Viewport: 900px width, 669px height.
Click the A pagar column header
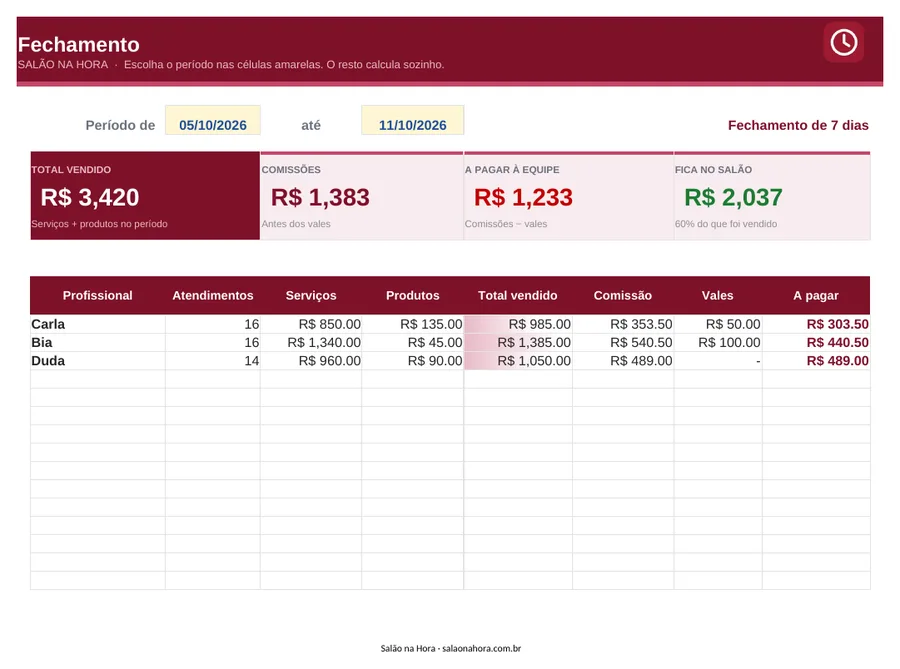tap(816, 295)
